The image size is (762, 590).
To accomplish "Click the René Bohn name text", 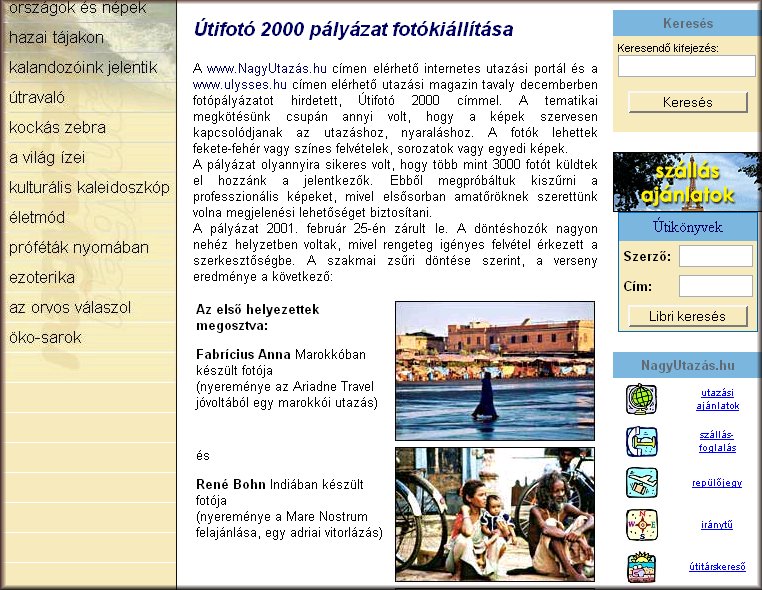I will pos(231,485).
